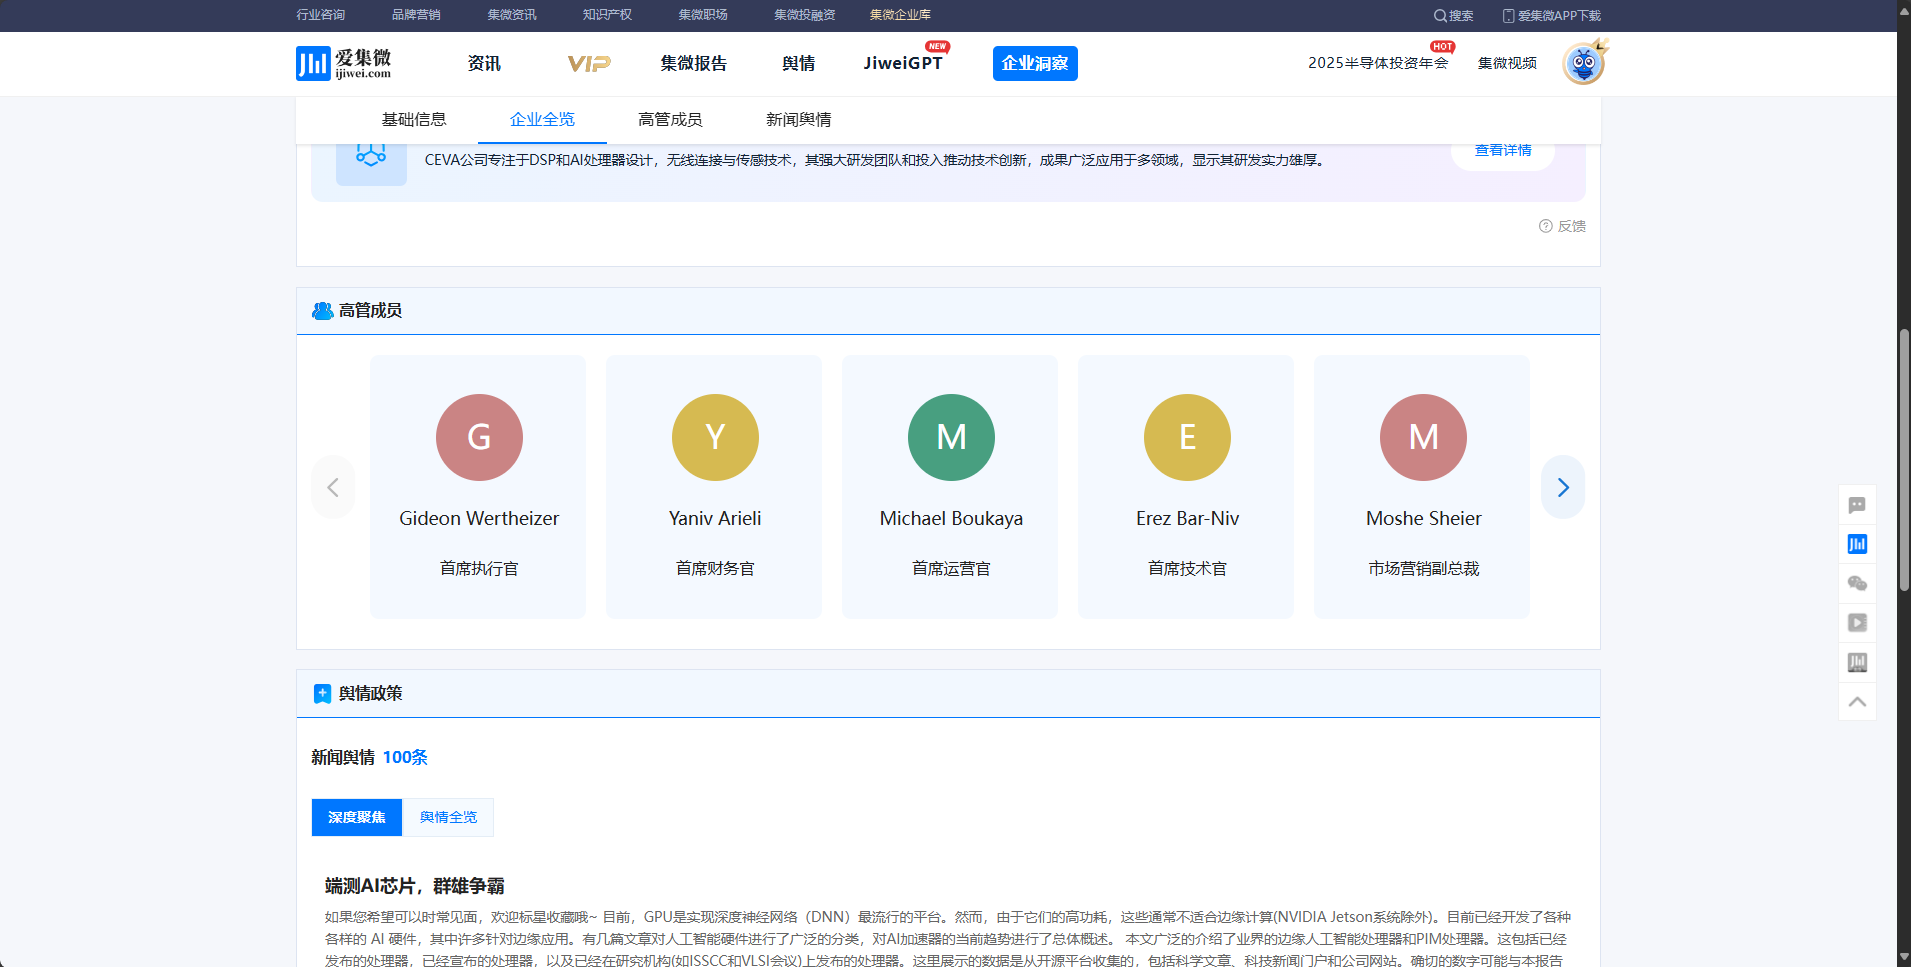The width and height of the screenshot is (1911, 967).
Task: Switch to the 企业全览 tab
Action: tap(542, 120)
